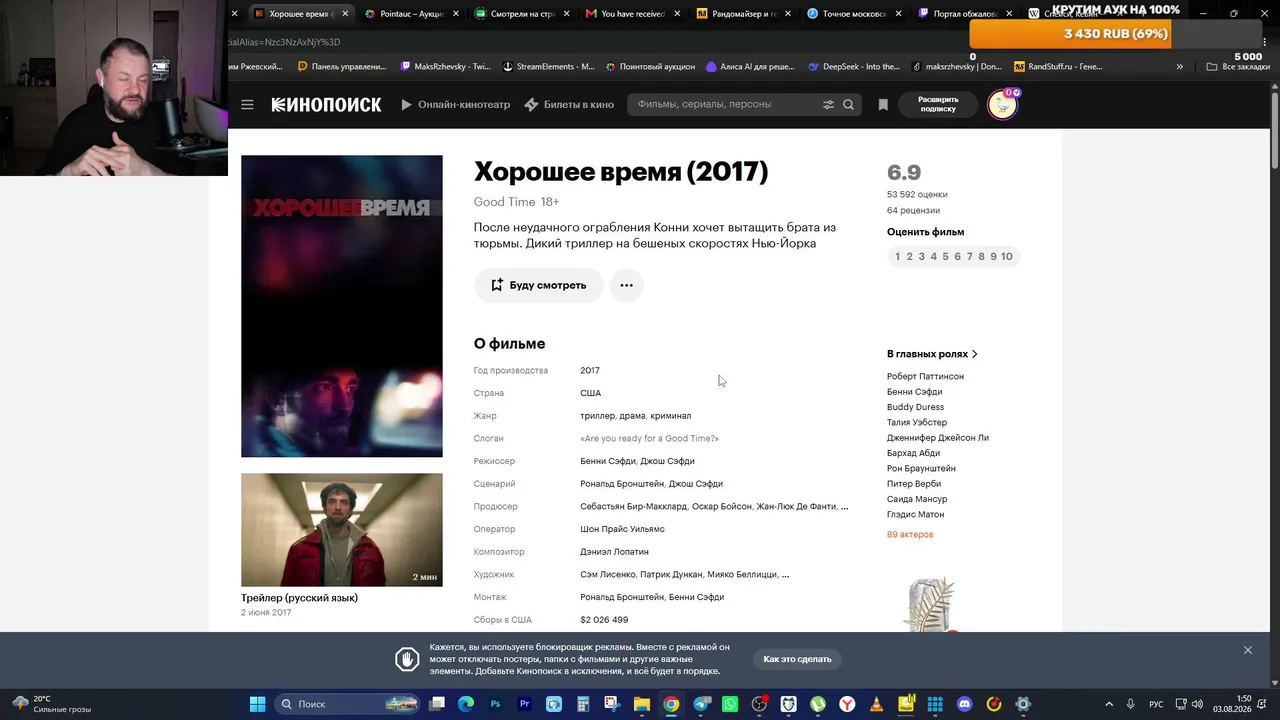Rate the film 7
The height and width of the screenshot is (720, 1280).
969,257
